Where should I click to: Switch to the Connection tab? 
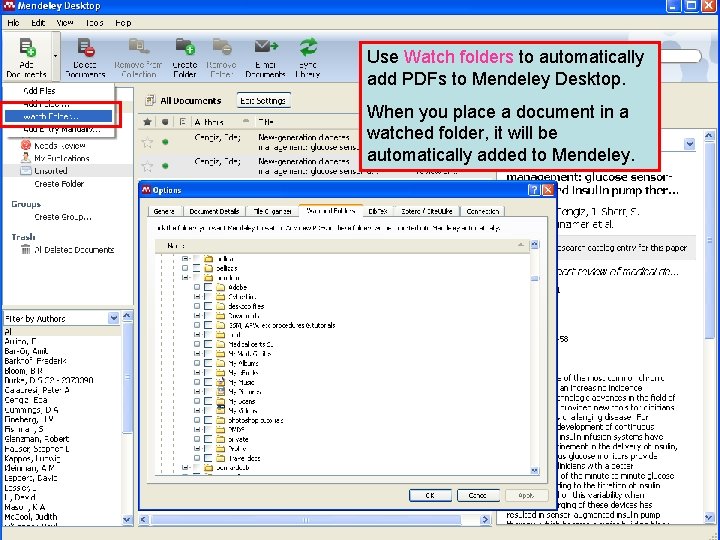click(482, 211)
